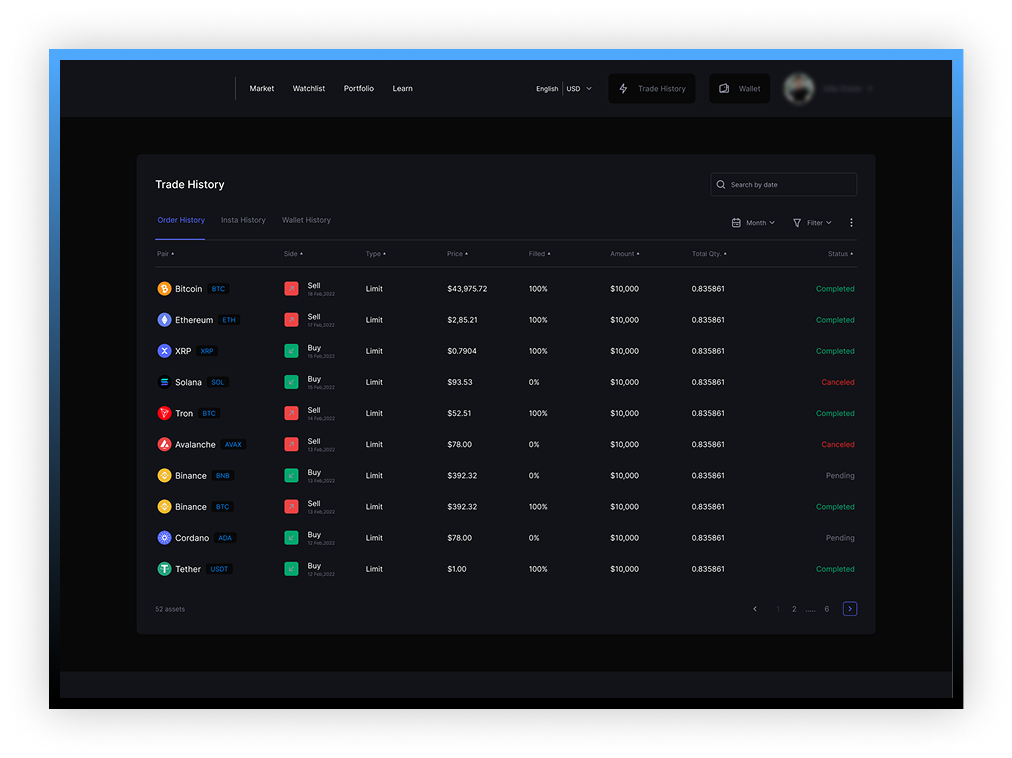Switch to the Insta History tab
1012x758 pixels.
(x=243, y=220)
